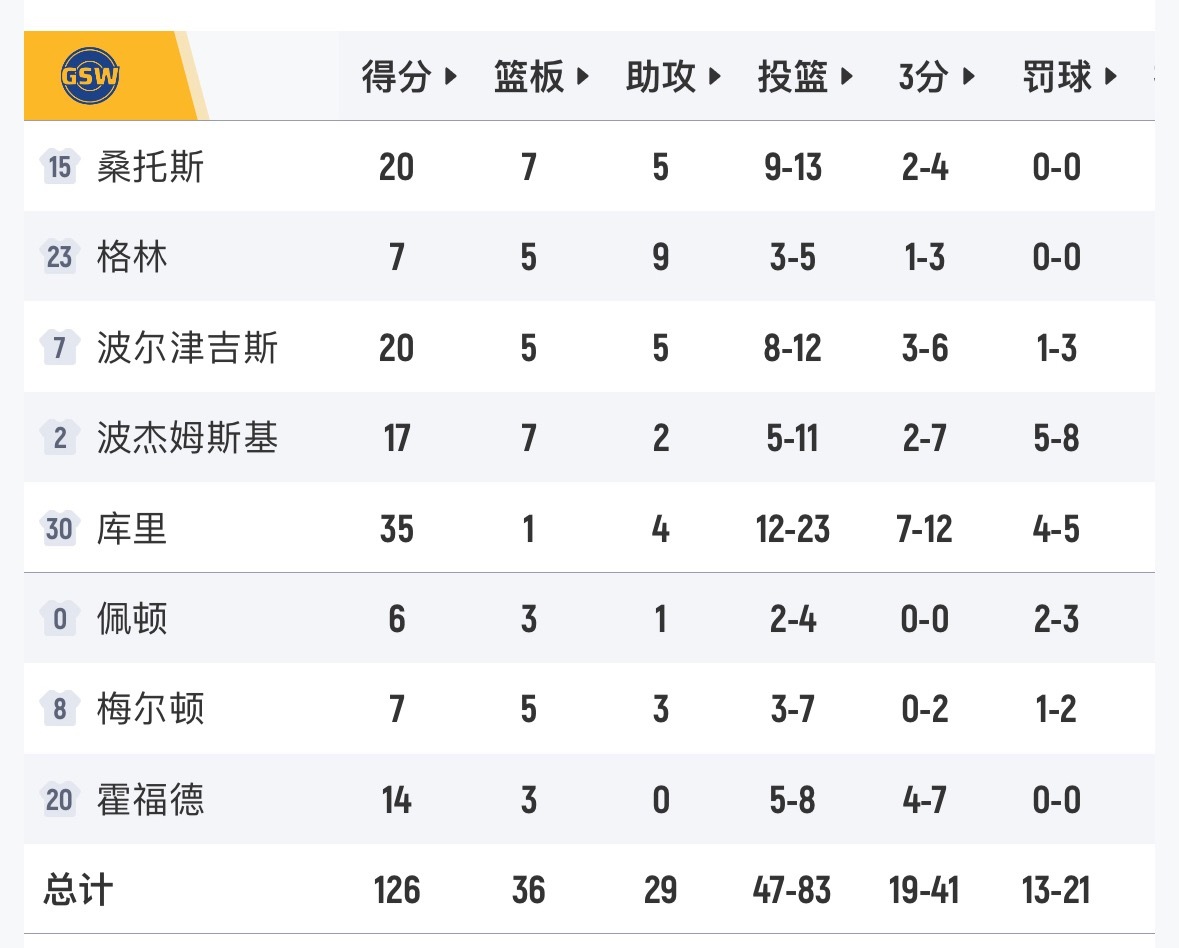Click the GSW team logo
Image resolution: width=1179 pixels, height=948 pixels.
(90, 77)
